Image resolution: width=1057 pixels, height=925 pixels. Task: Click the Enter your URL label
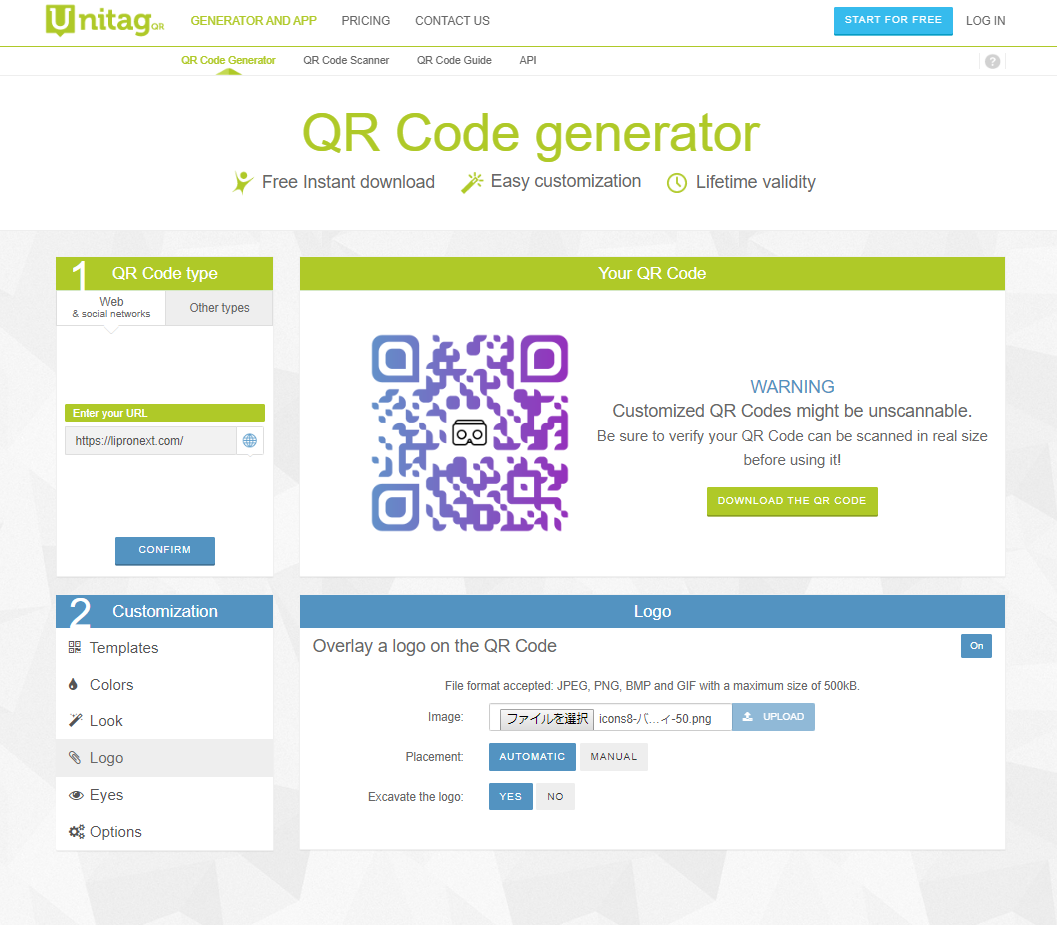(164, 413)
